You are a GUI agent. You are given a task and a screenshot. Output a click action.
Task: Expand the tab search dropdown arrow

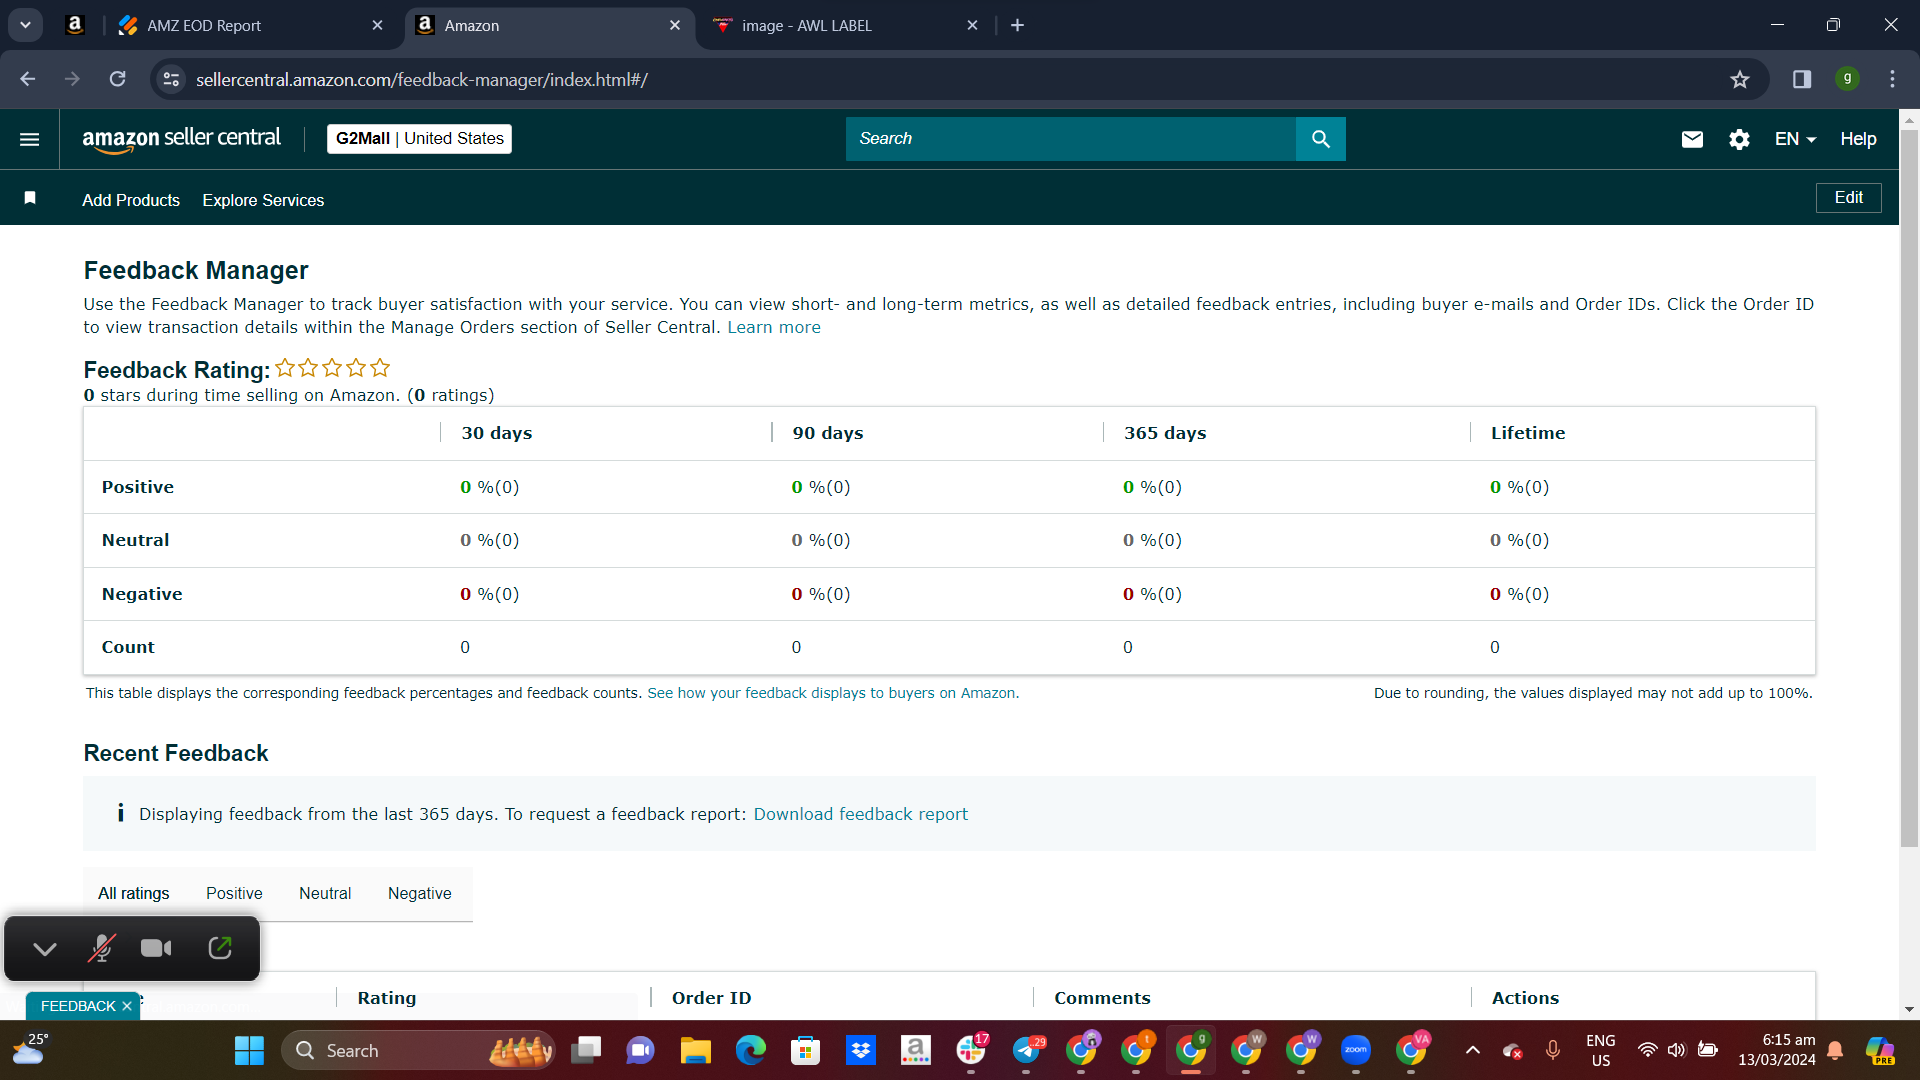coord(25,25)
